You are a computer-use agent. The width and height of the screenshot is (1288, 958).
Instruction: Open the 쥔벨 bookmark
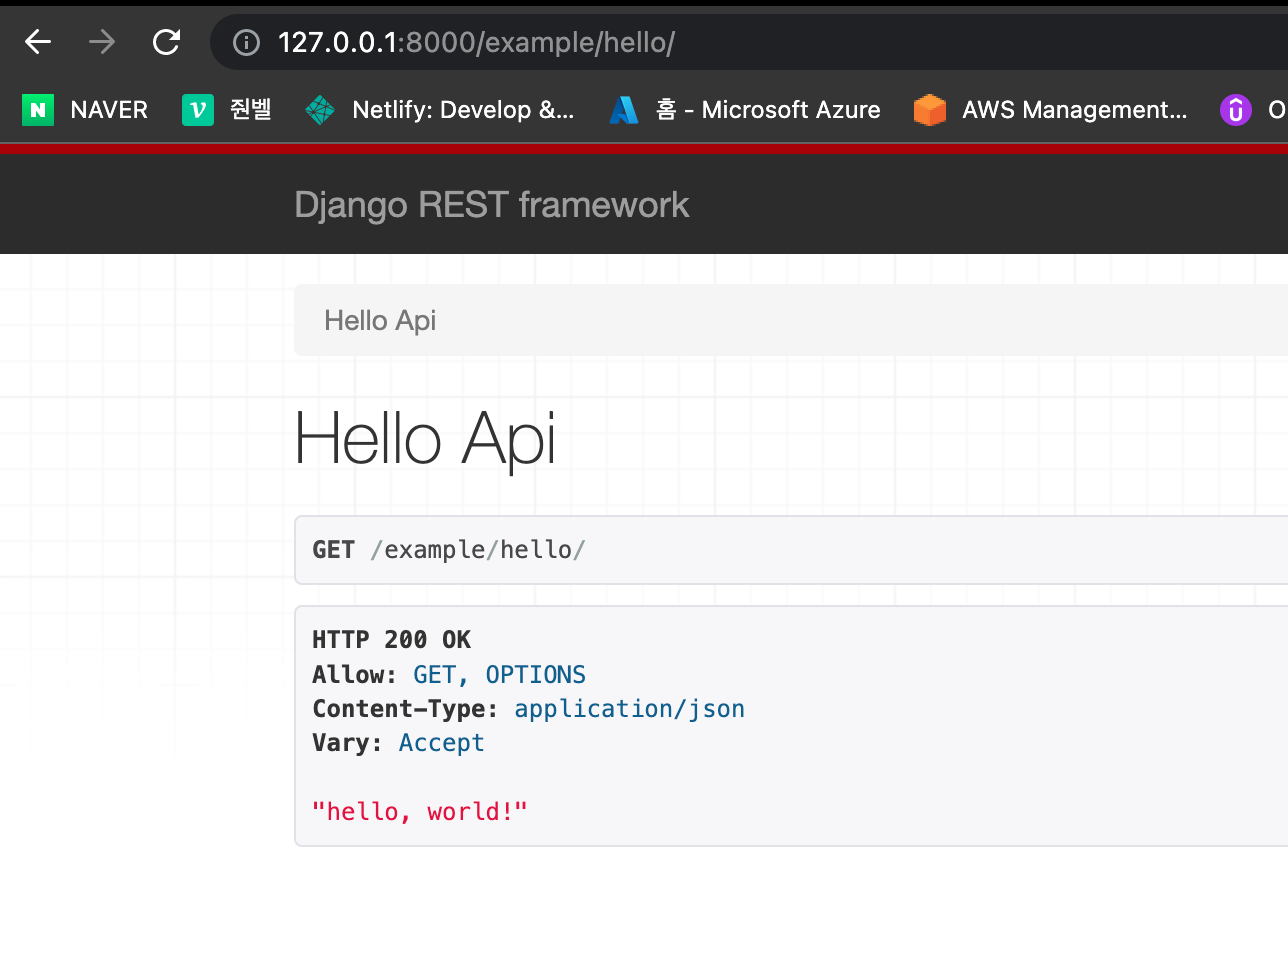coord(227,110)
